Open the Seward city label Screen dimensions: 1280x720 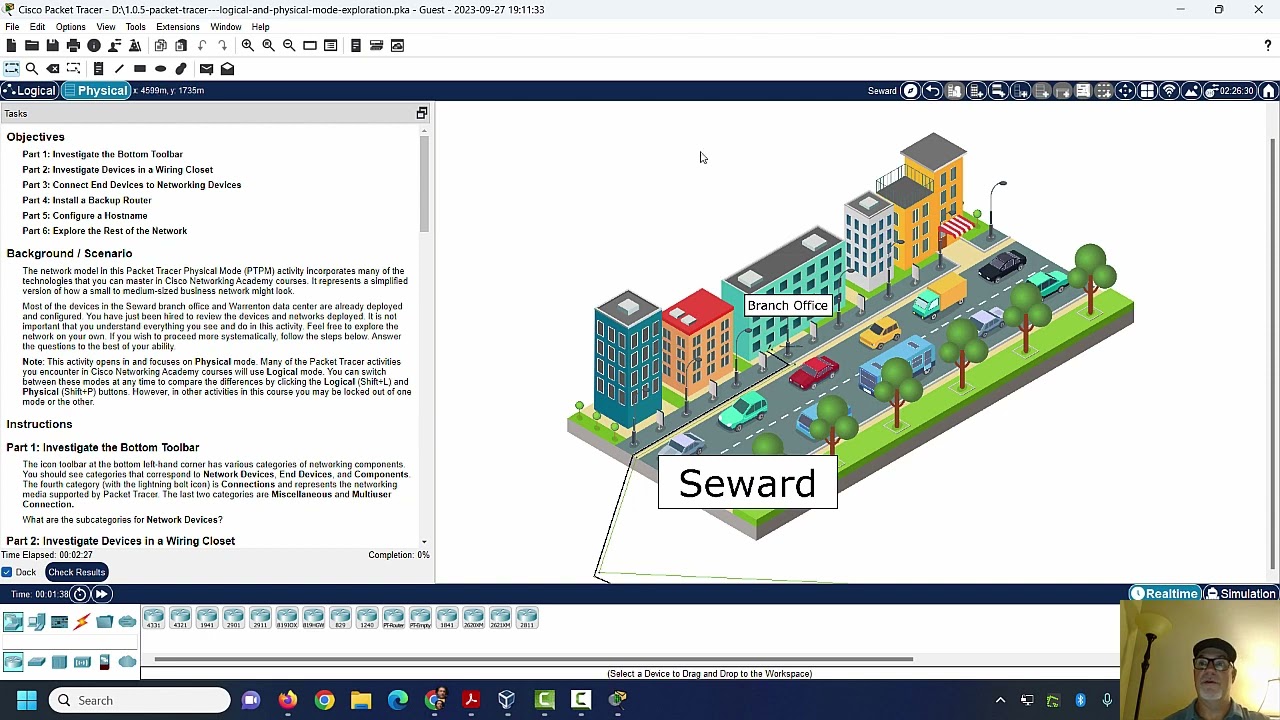pyautogui.click(x=747, y=484)
